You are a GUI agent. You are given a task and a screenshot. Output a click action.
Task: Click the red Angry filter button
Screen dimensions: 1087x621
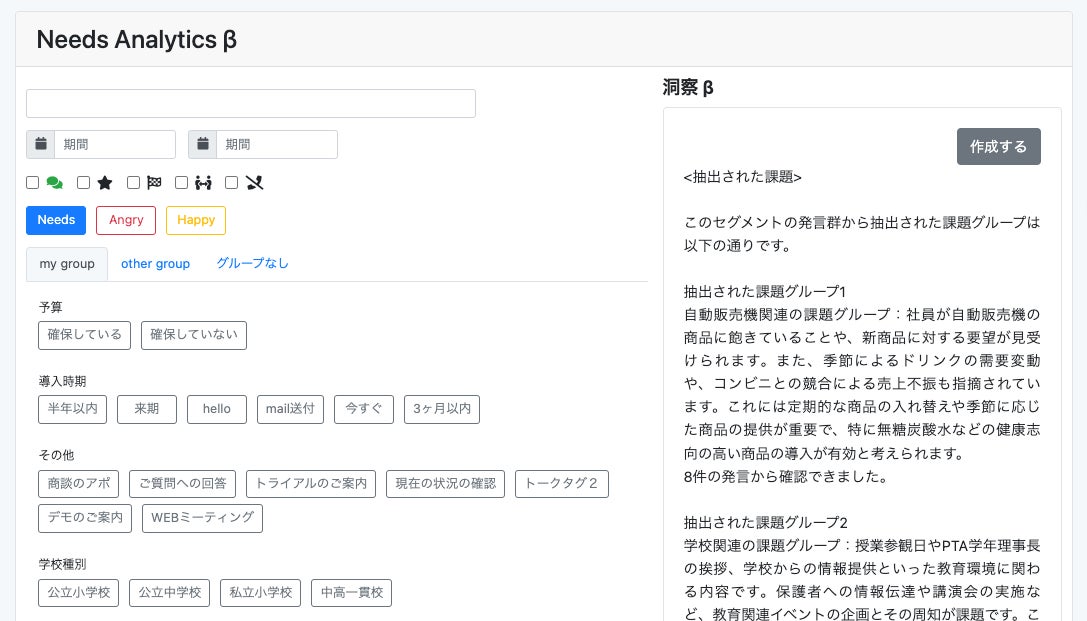coord(126,220)
